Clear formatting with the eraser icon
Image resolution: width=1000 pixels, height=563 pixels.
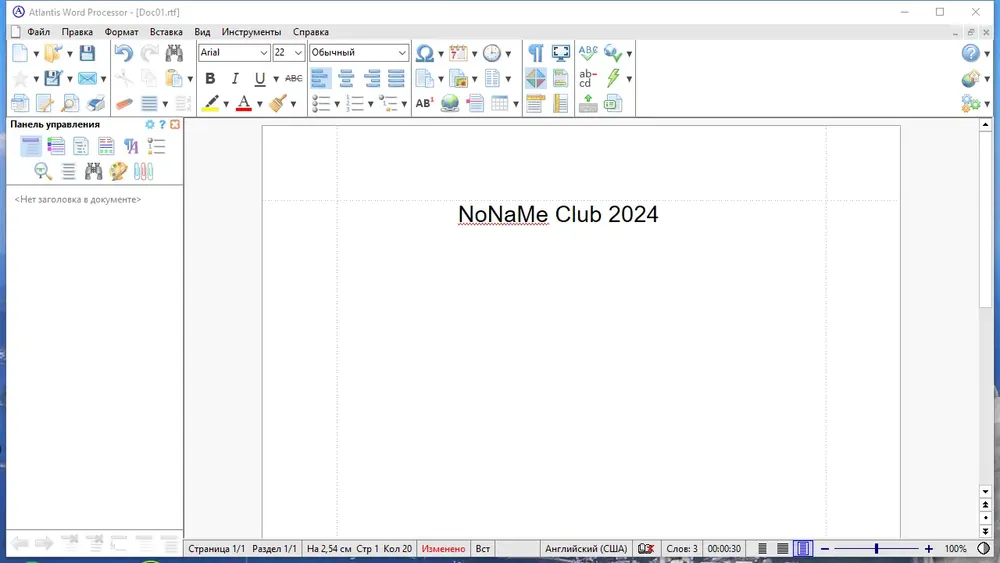(x=124, y=103)
